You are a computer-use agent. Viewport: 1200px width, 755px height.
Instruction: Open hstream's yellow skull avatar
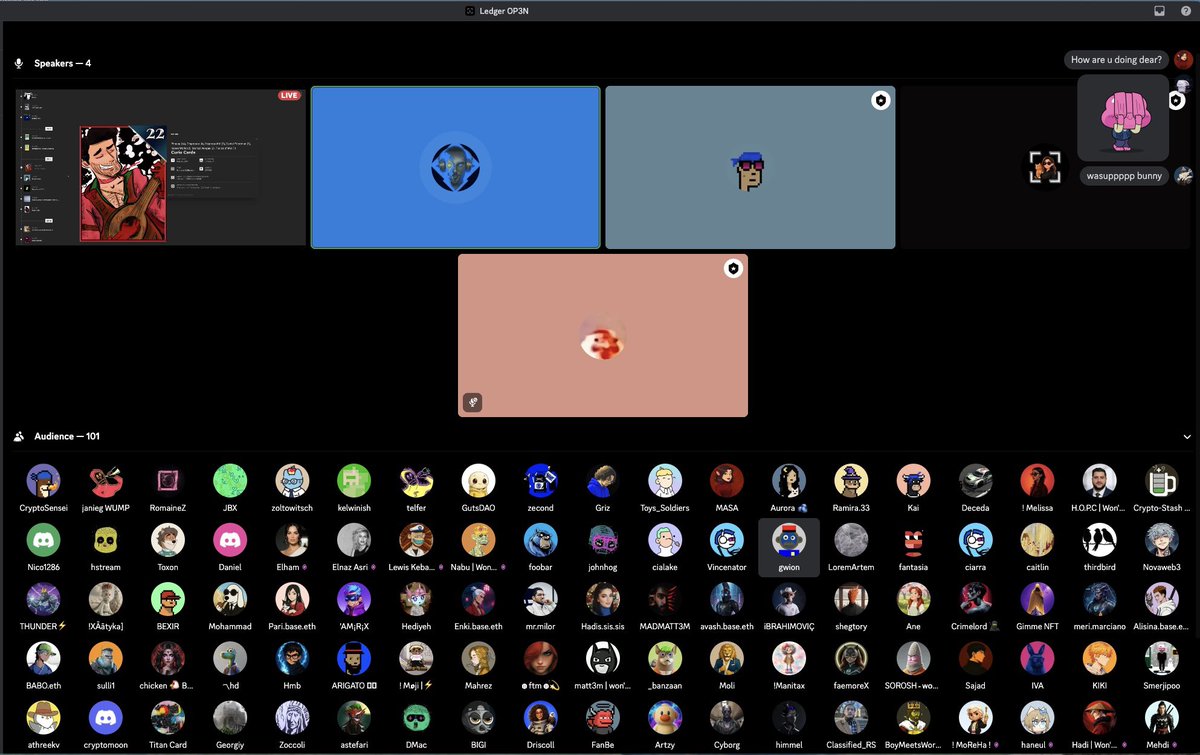point(105,540)
